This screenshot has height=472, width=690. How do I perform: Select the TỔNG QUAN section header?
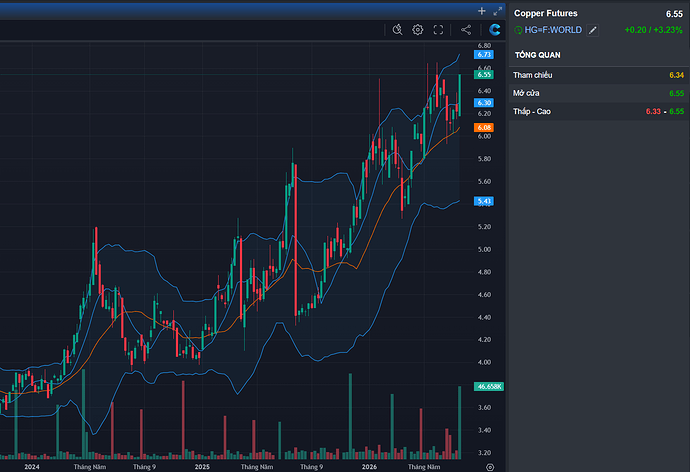(538, 55)
